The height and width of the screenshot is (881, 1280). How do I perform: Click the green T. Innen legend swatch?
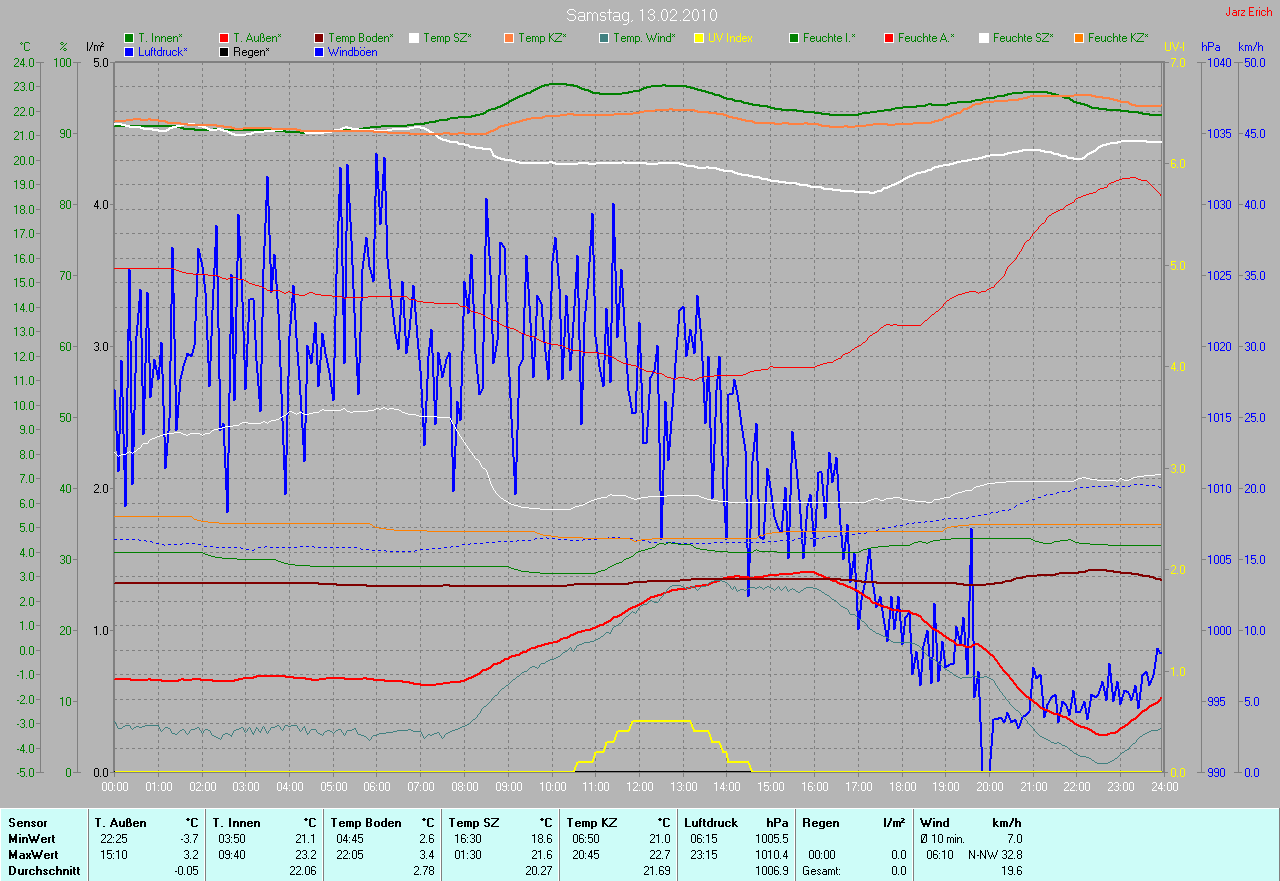point(129,38)
